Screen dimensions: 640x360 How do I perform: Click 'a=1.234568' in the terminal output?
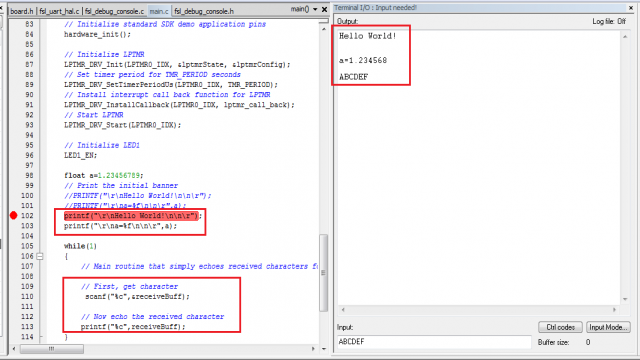[x=363, y=60]
